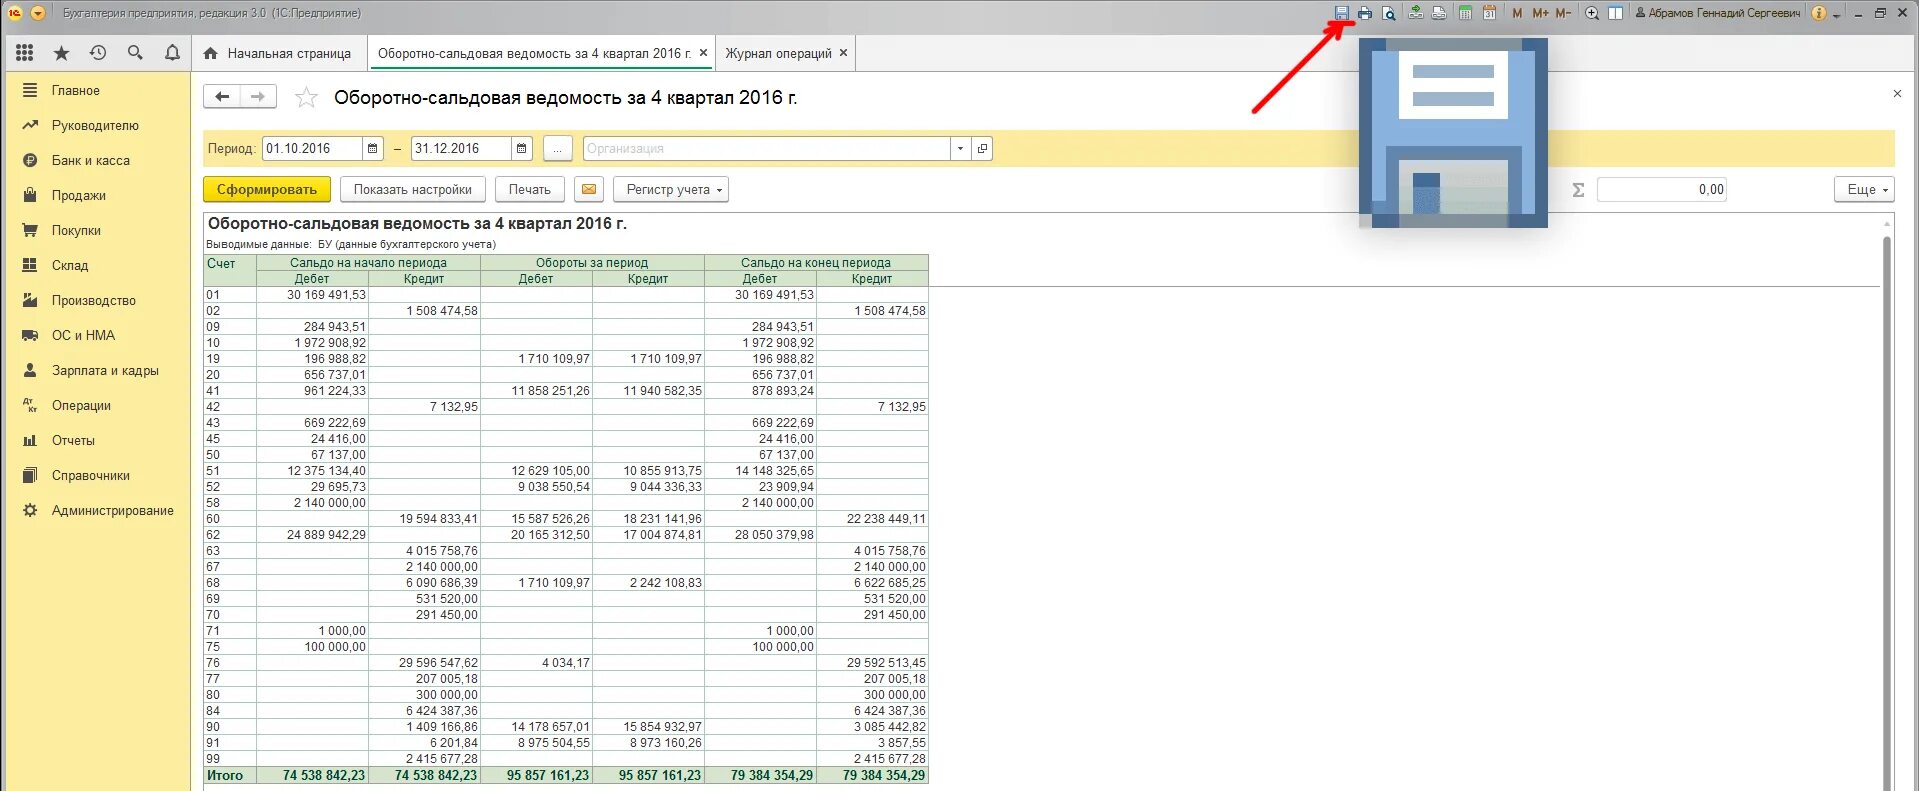Add report to favorites with star icon
Screen dimensions: 1919x791
(306, 97)
